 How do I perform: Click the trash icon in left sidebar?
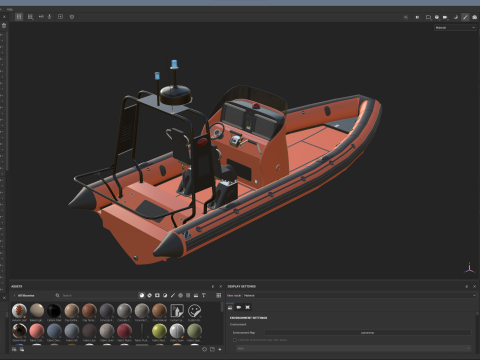pos(4,25)
